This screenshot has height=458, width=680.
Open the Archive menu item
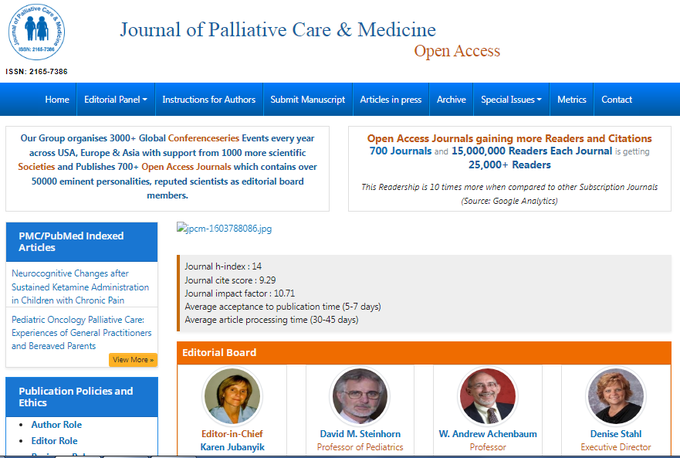451,100
